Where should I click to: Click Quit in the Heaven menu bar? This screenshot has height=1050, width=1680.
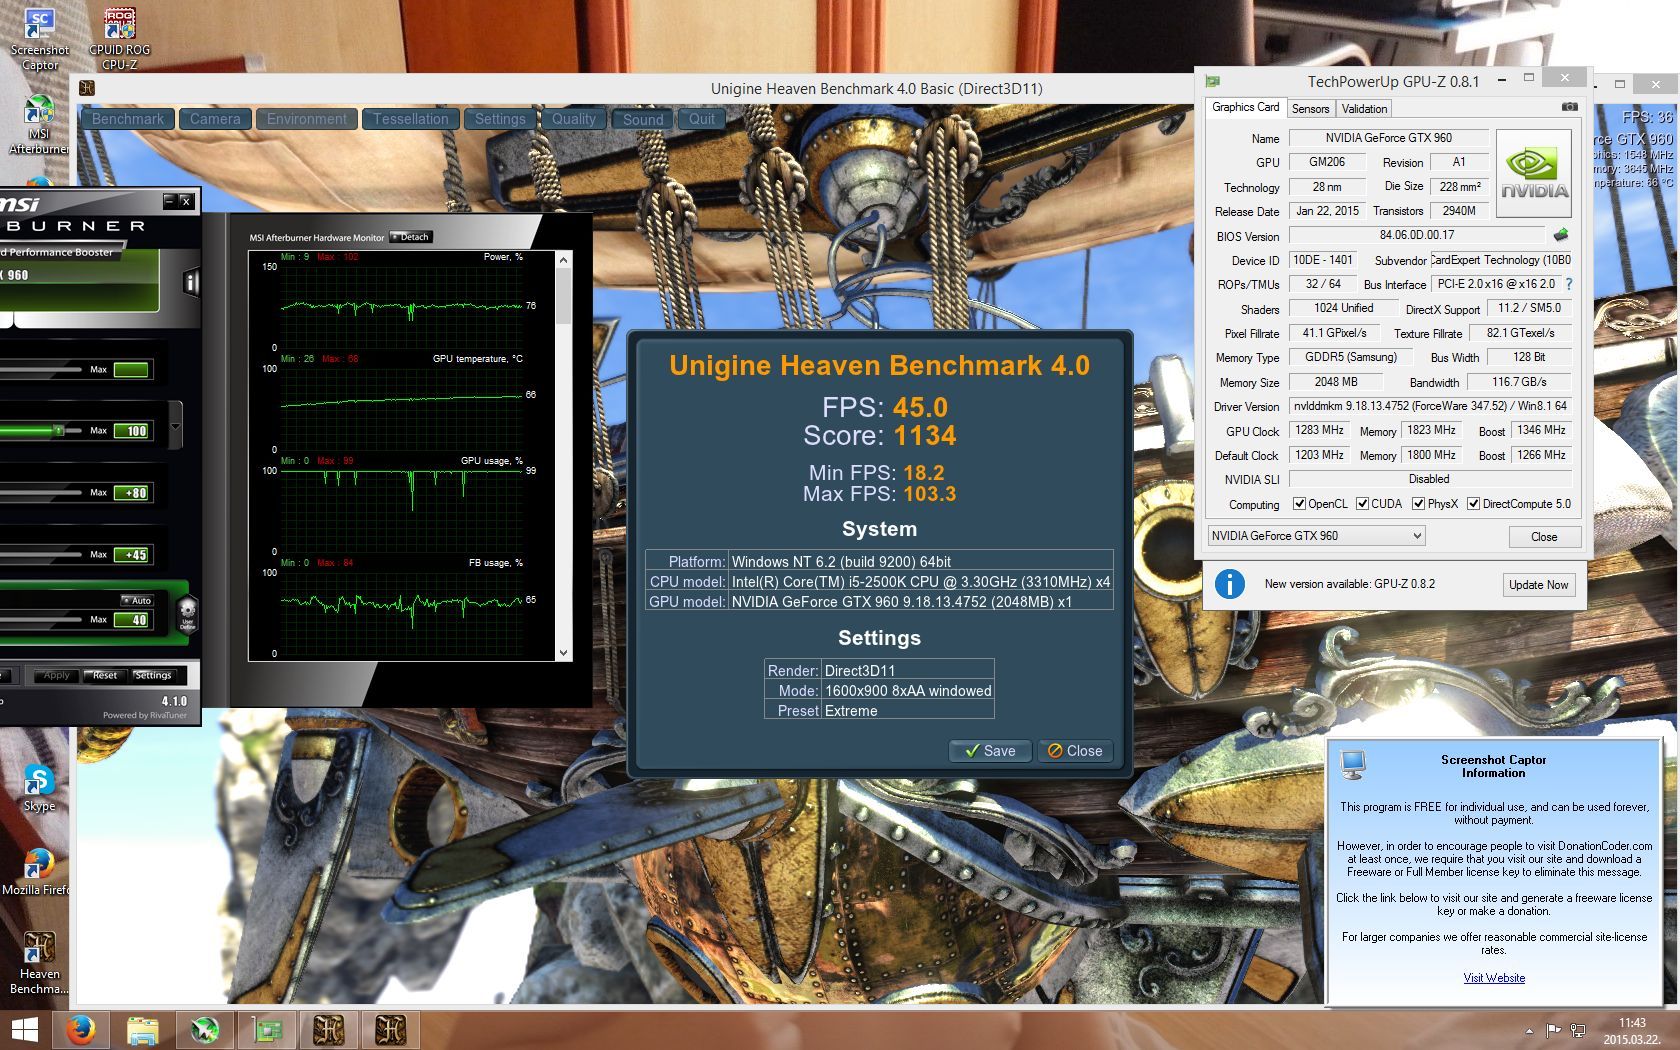point(702,119)
